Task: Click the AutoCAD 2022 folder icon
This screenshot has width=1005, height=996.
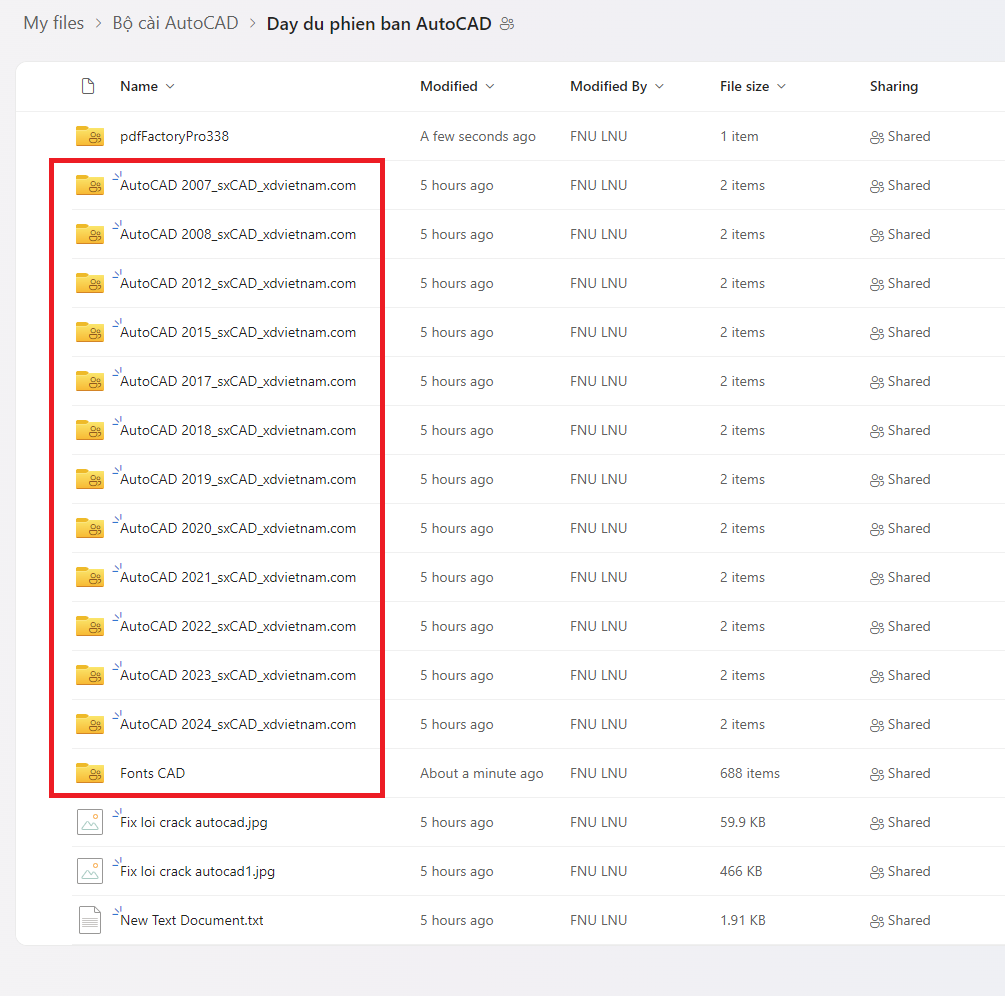Action: click(x=89, y=626)
